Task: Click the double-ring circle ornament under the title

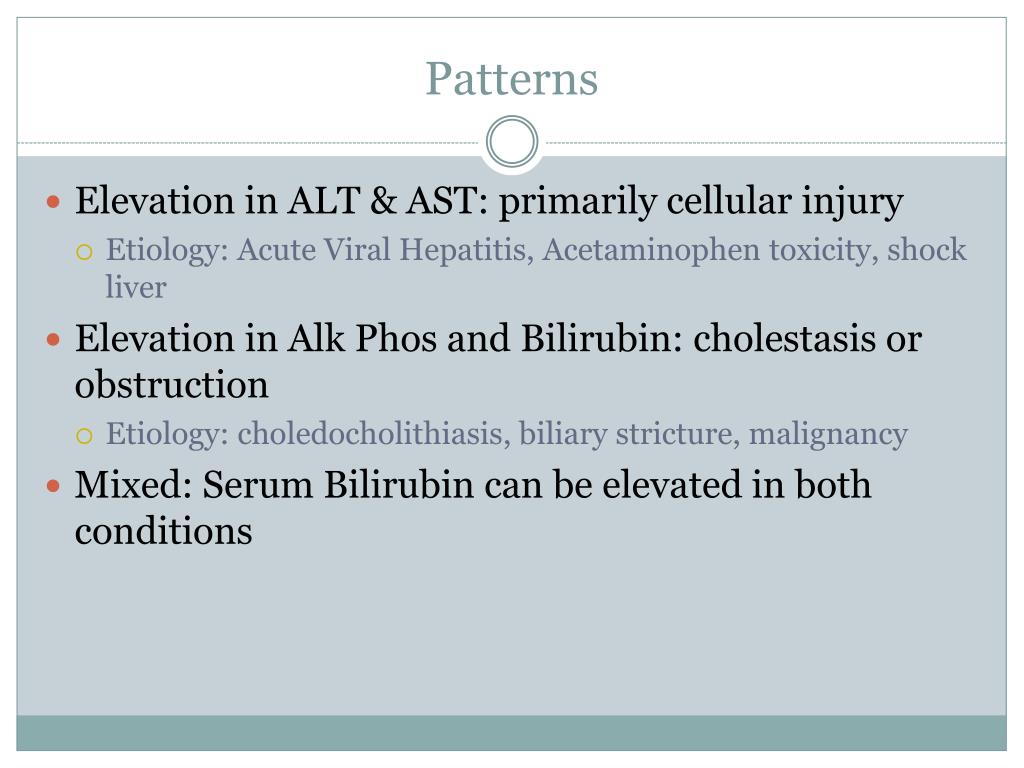Action: coord(512,142)
